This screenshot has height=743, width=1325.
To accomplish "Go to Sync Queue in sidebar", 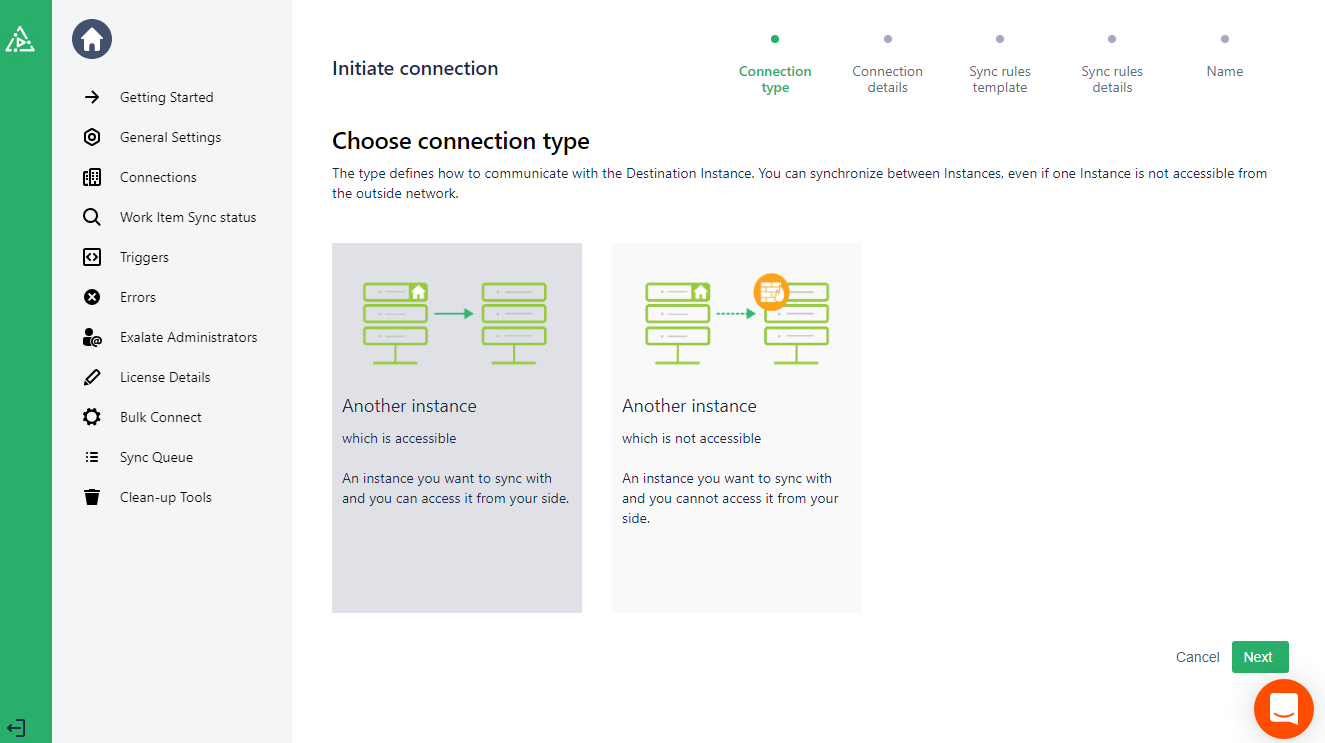I will 156,457.
